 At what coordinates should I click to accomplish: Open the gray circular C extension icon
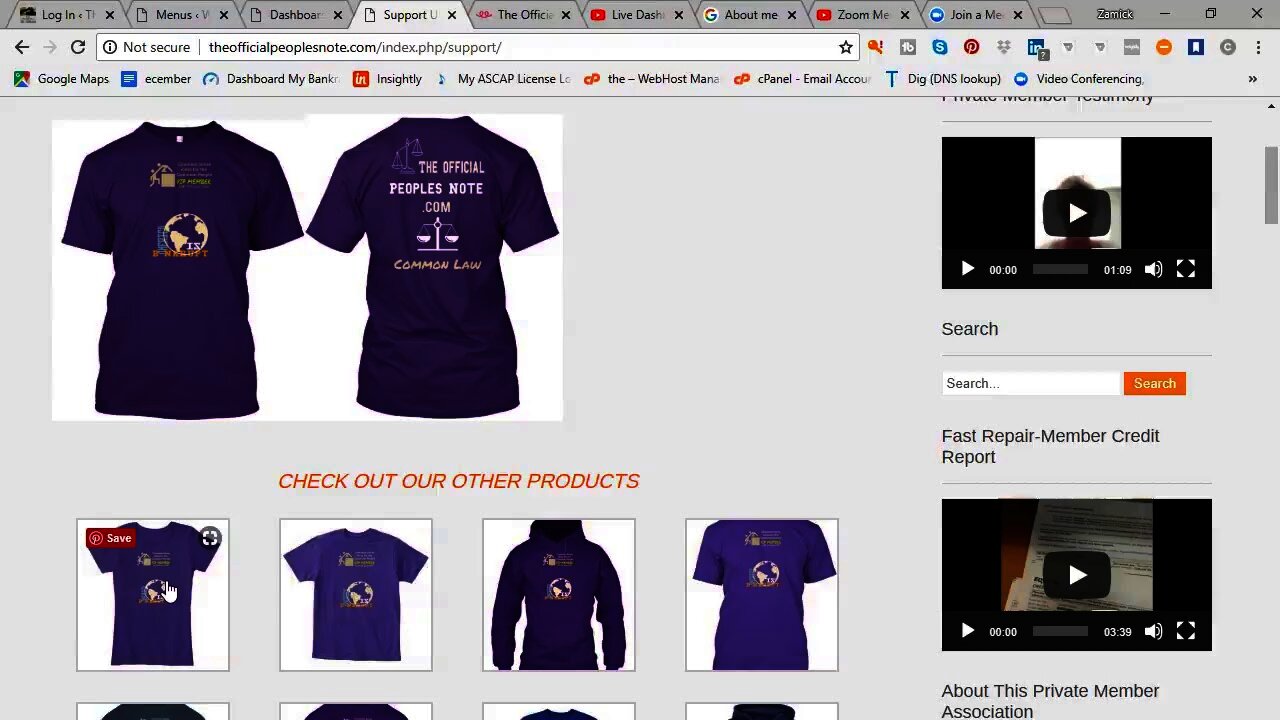coord(1228,47)
